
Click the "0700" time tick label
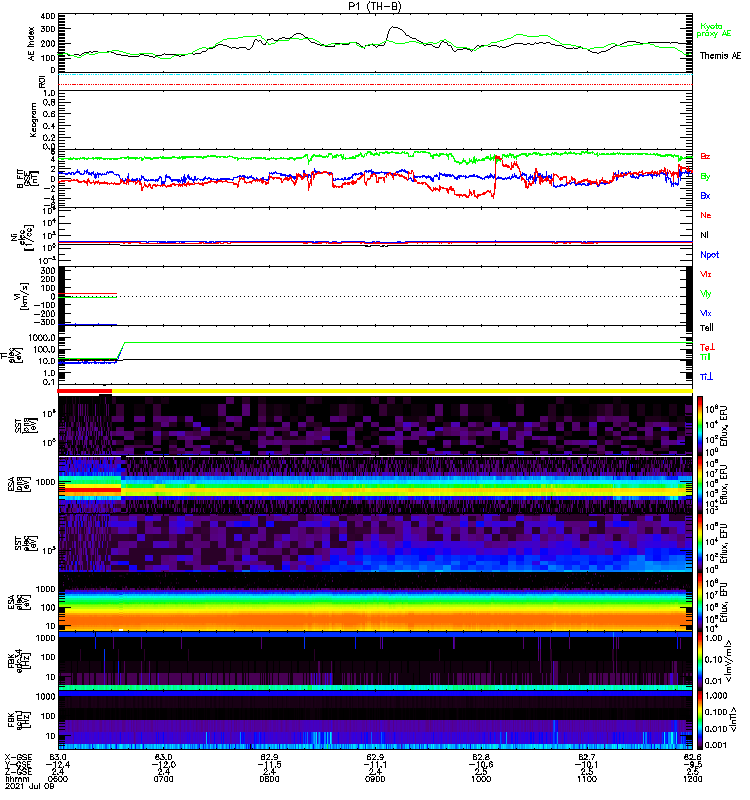point(163,779)
